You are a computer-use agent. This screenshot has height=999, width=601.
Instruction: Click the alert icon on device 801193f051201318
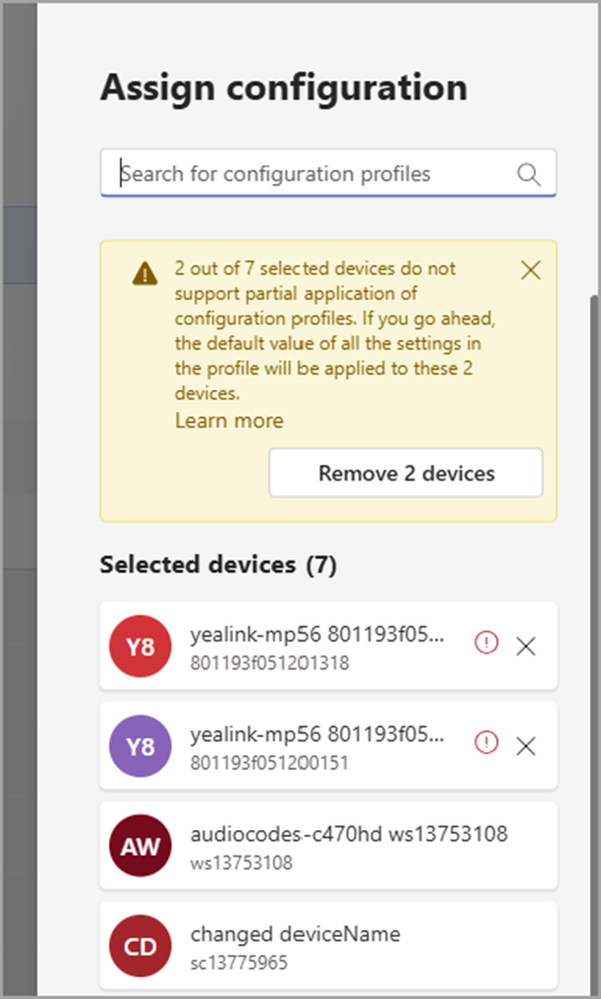[x=486, y=643]
